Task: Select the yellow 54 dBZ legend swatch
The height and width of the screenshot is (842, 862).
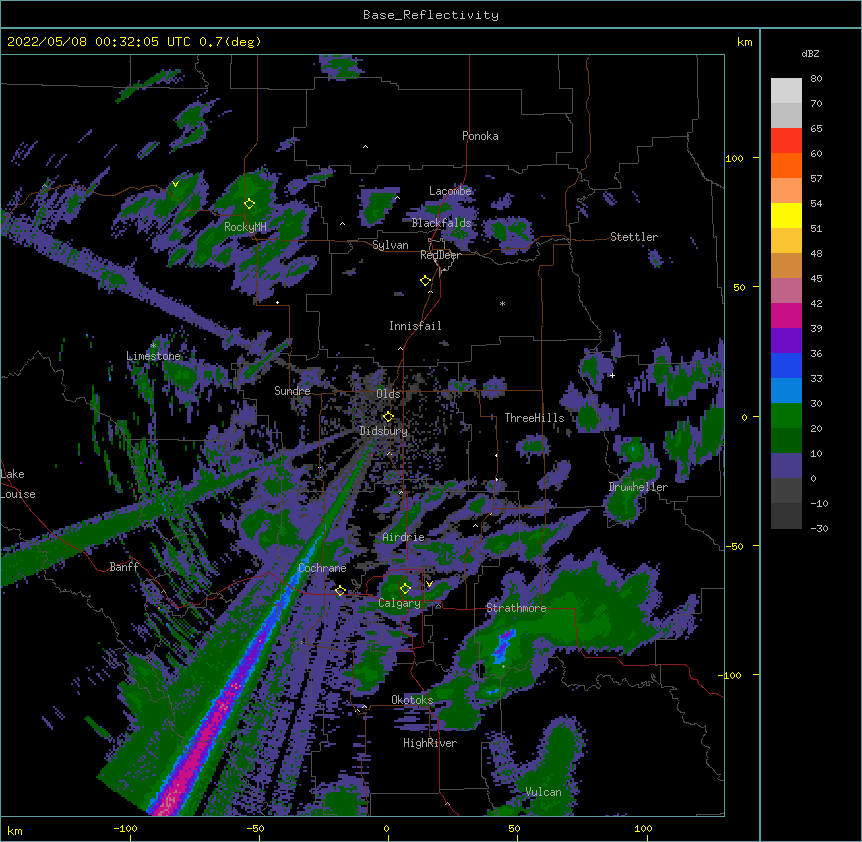Action: (786, 215)
